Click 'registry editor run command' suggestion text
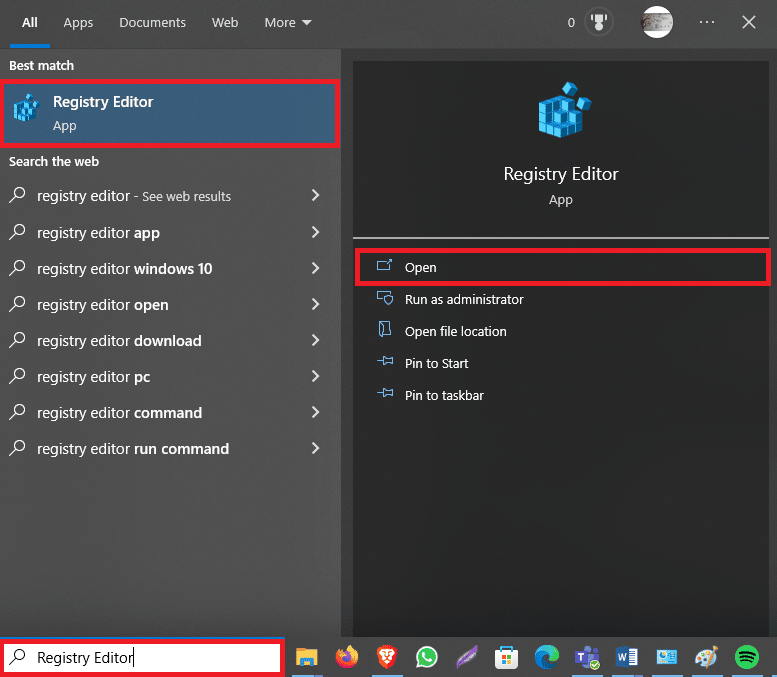This screenshot has height=677, width=777. coord(133,449)
